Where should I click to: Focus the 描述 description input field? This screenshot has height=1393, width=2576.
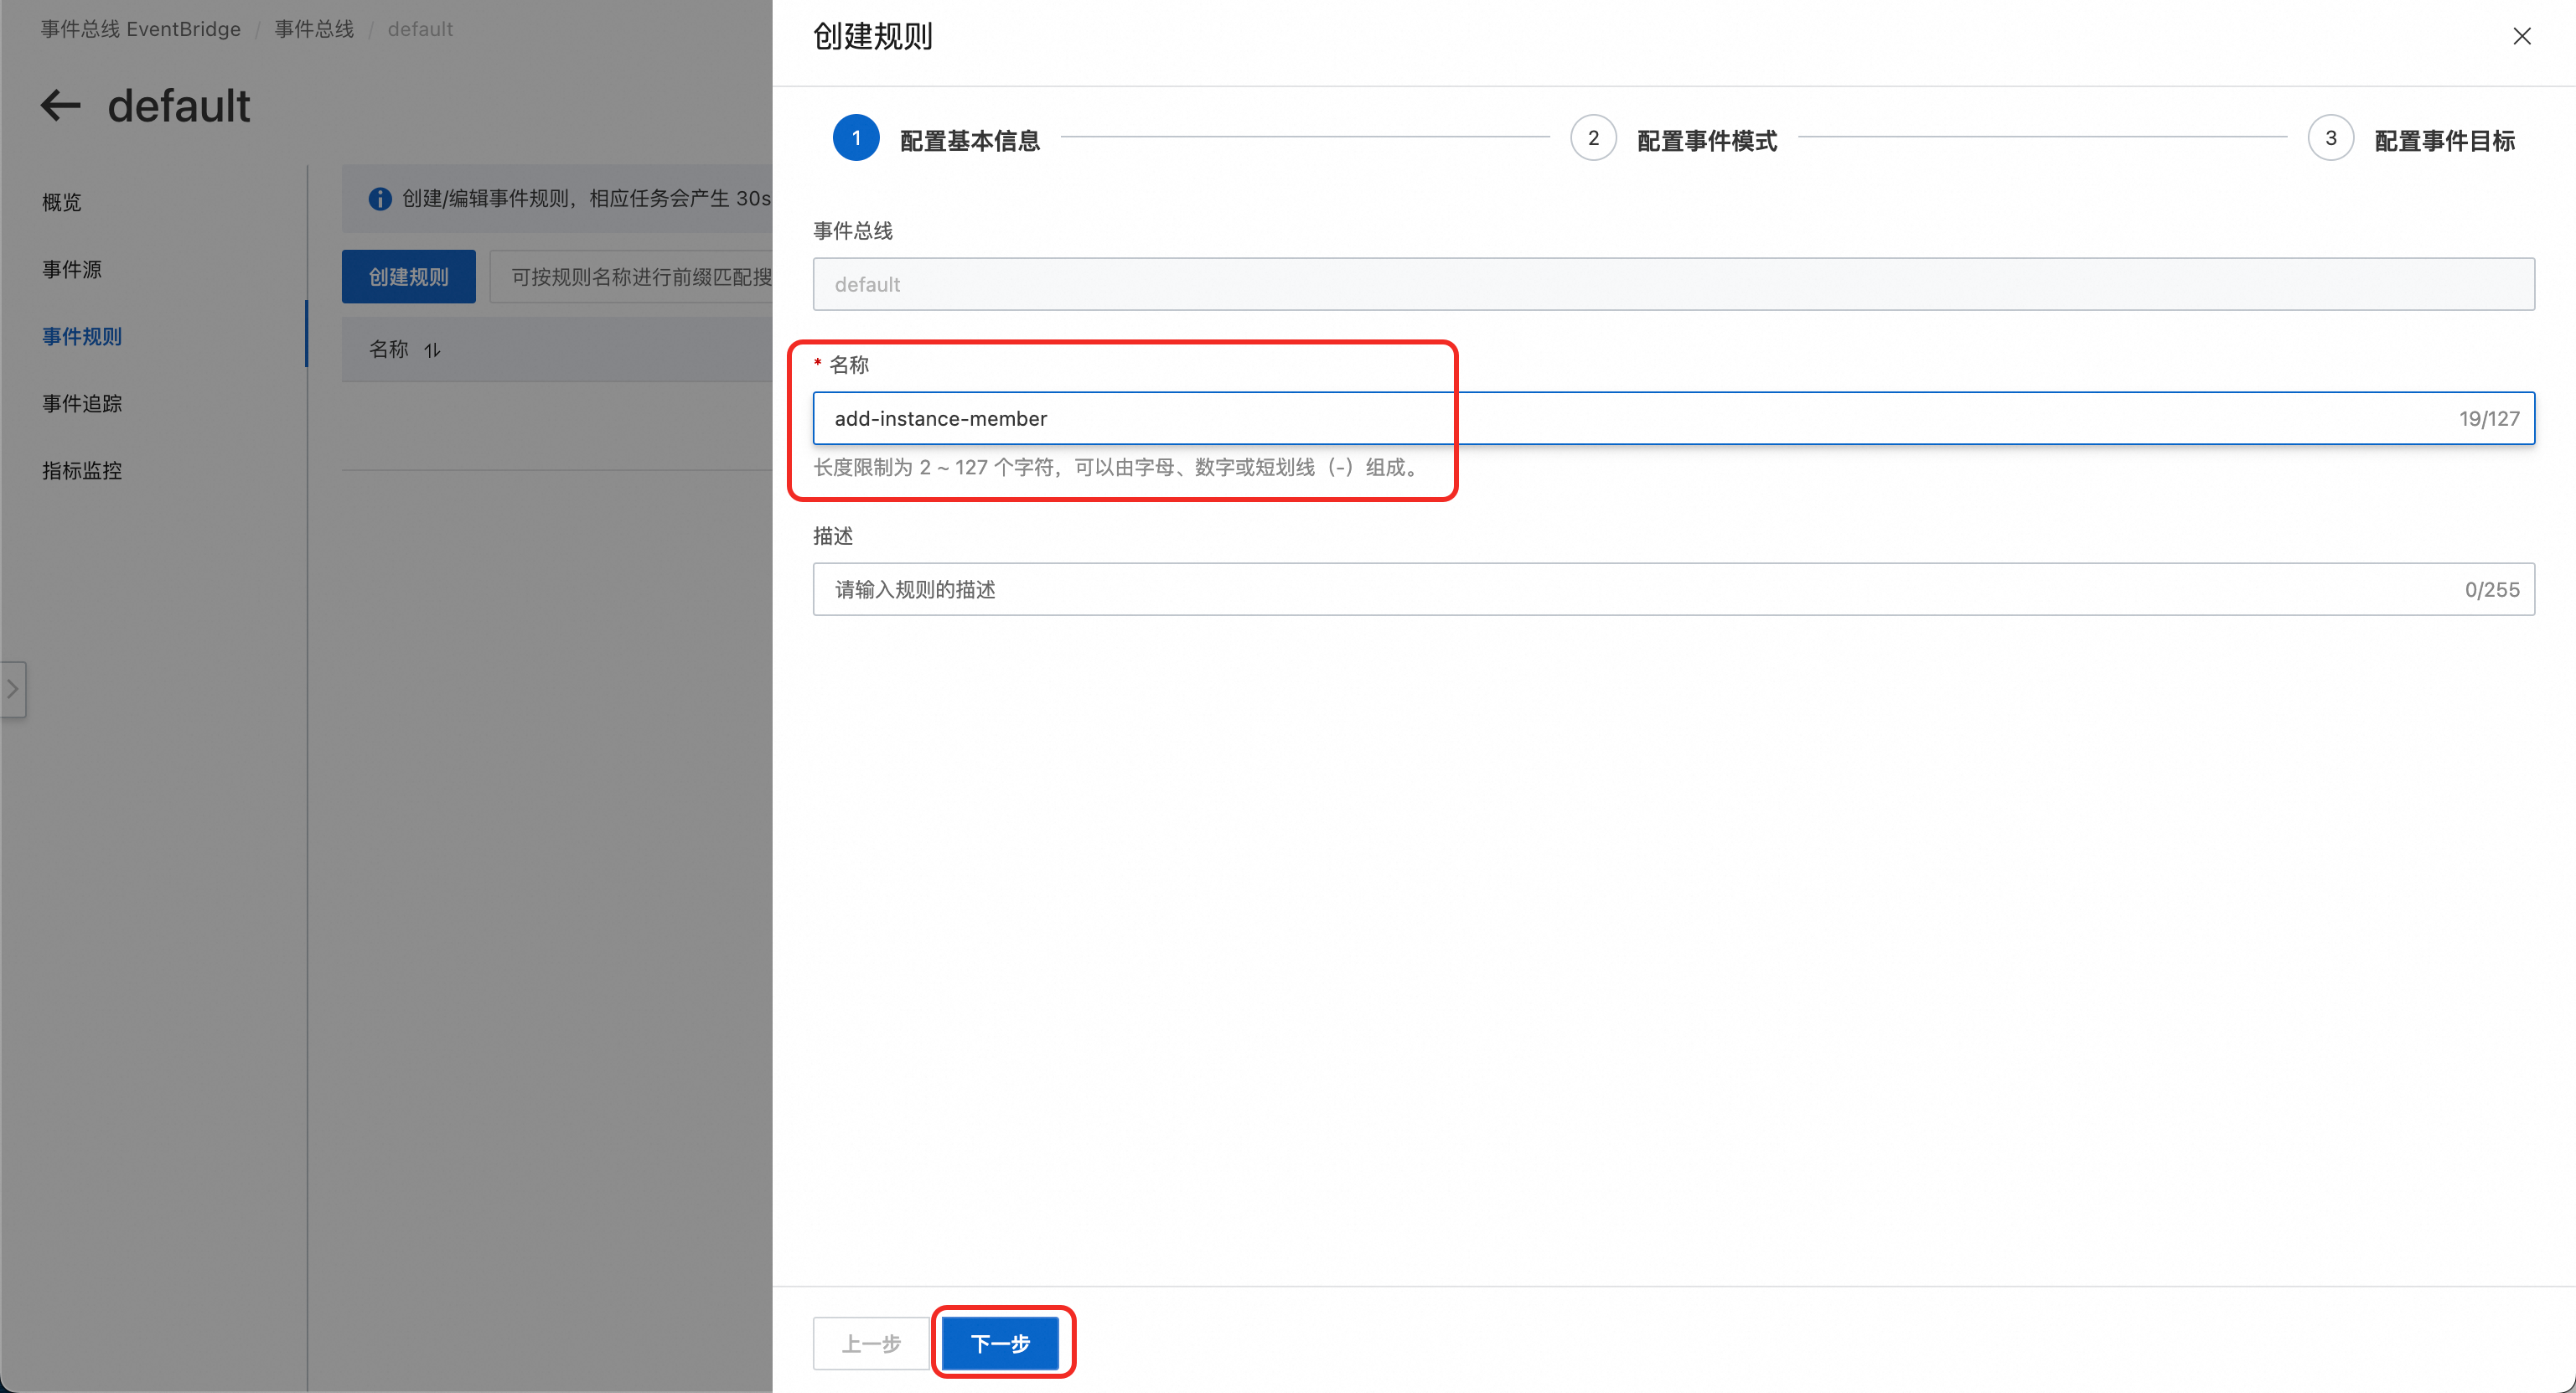(x=1673, y=589)
